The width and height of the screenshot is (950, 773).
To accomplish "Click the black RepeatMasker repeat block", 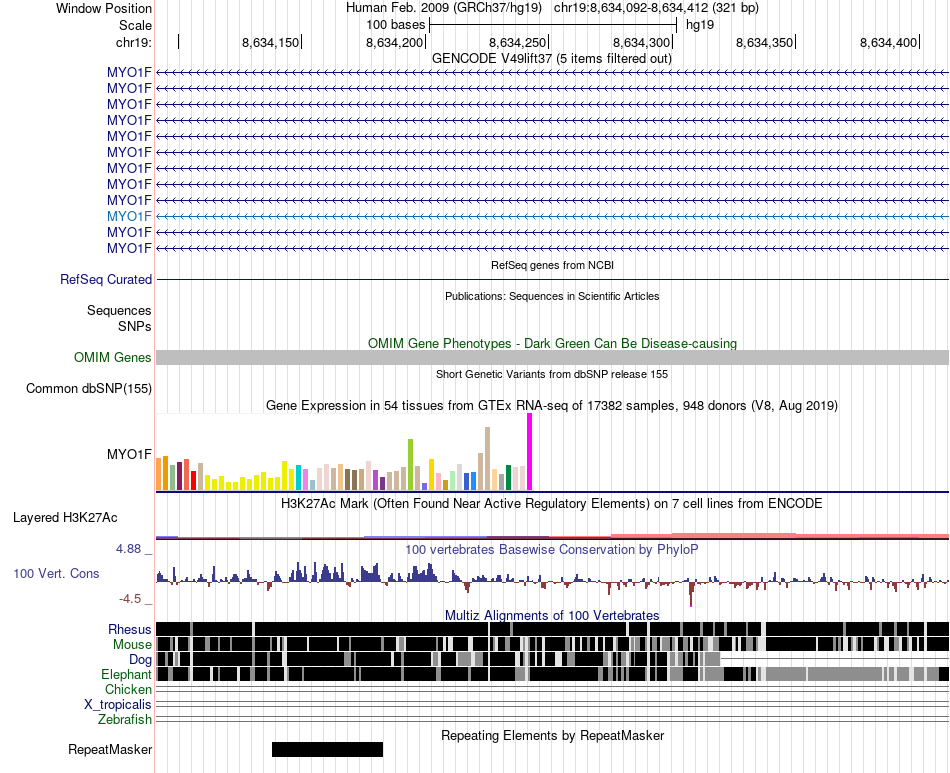I will [x=327, y=749].
